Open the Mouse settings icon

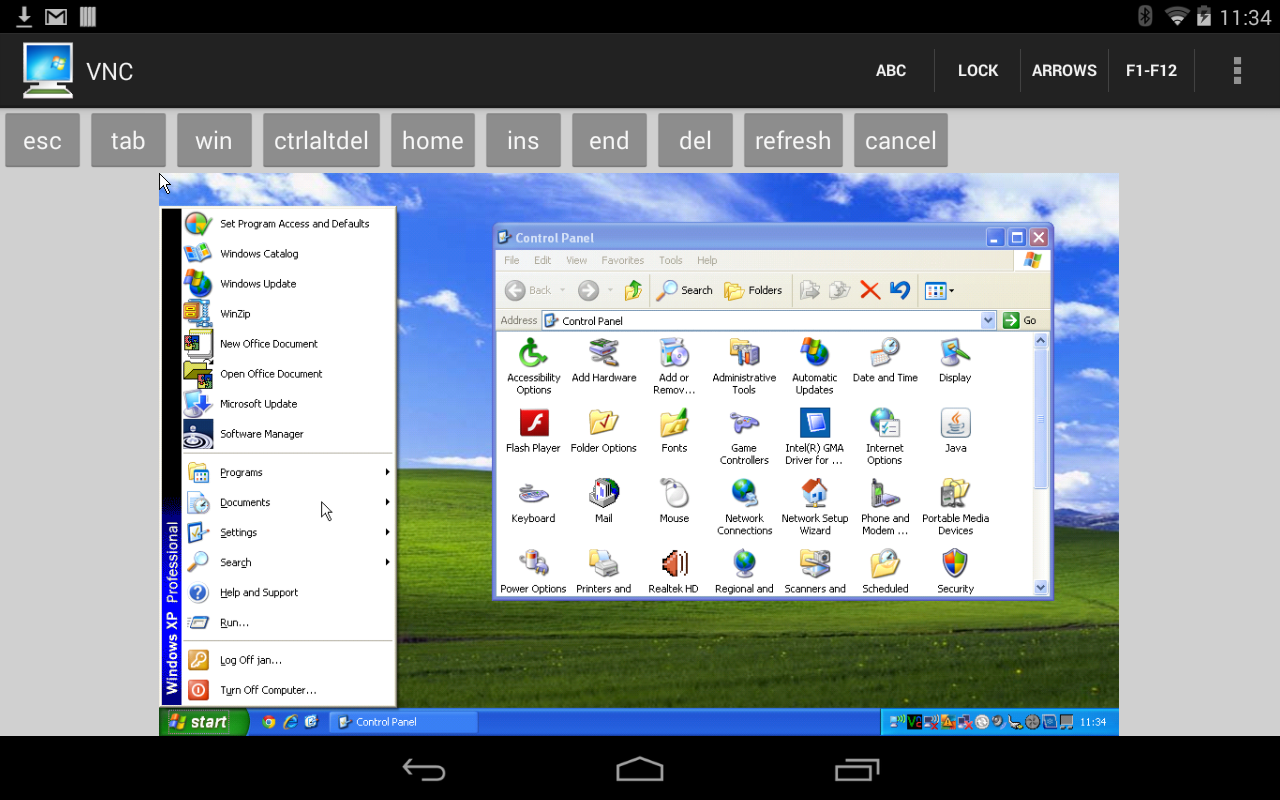674,494
